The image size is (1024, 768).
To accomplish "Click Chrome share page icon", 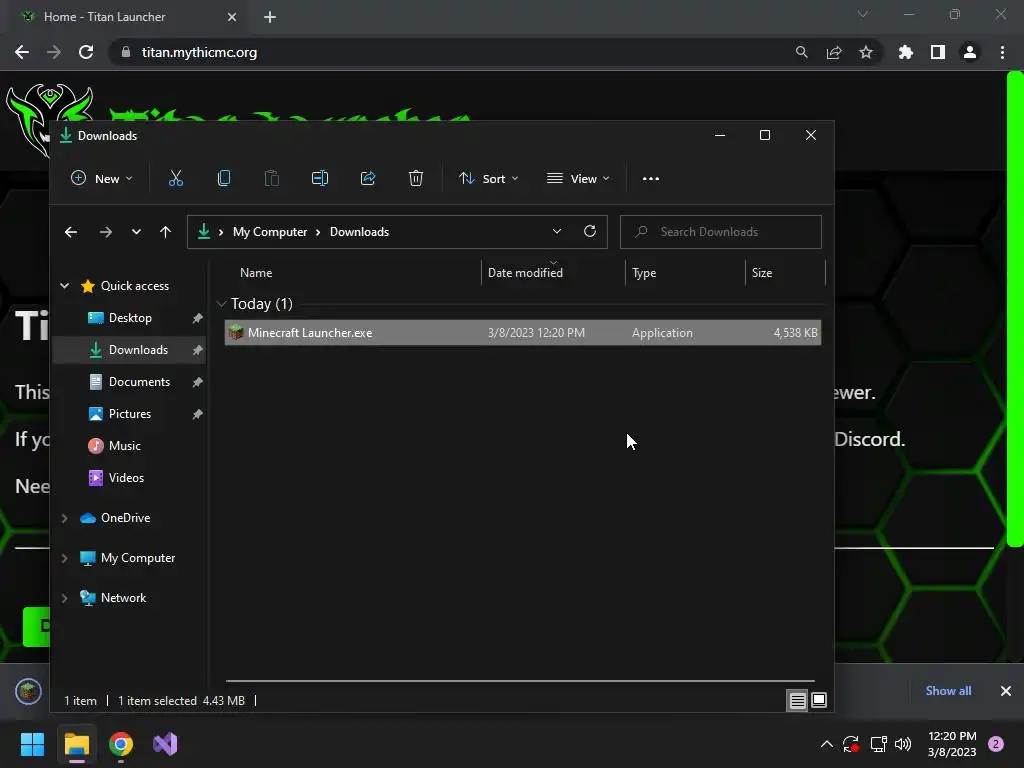I will pyautogui.click(x=834, y=52).
